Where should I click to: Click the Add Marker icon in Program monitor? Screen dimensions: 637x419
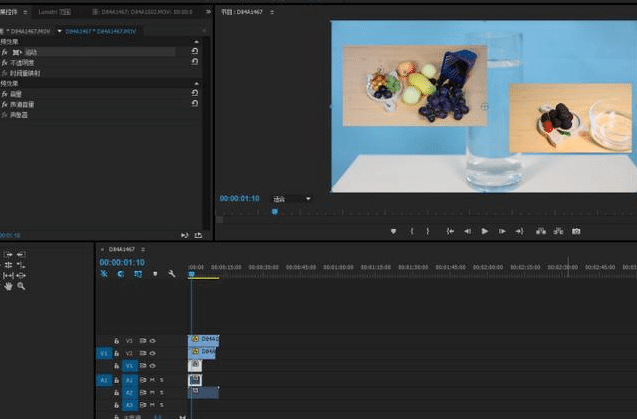pyautogui.click(x=393, y=231)
